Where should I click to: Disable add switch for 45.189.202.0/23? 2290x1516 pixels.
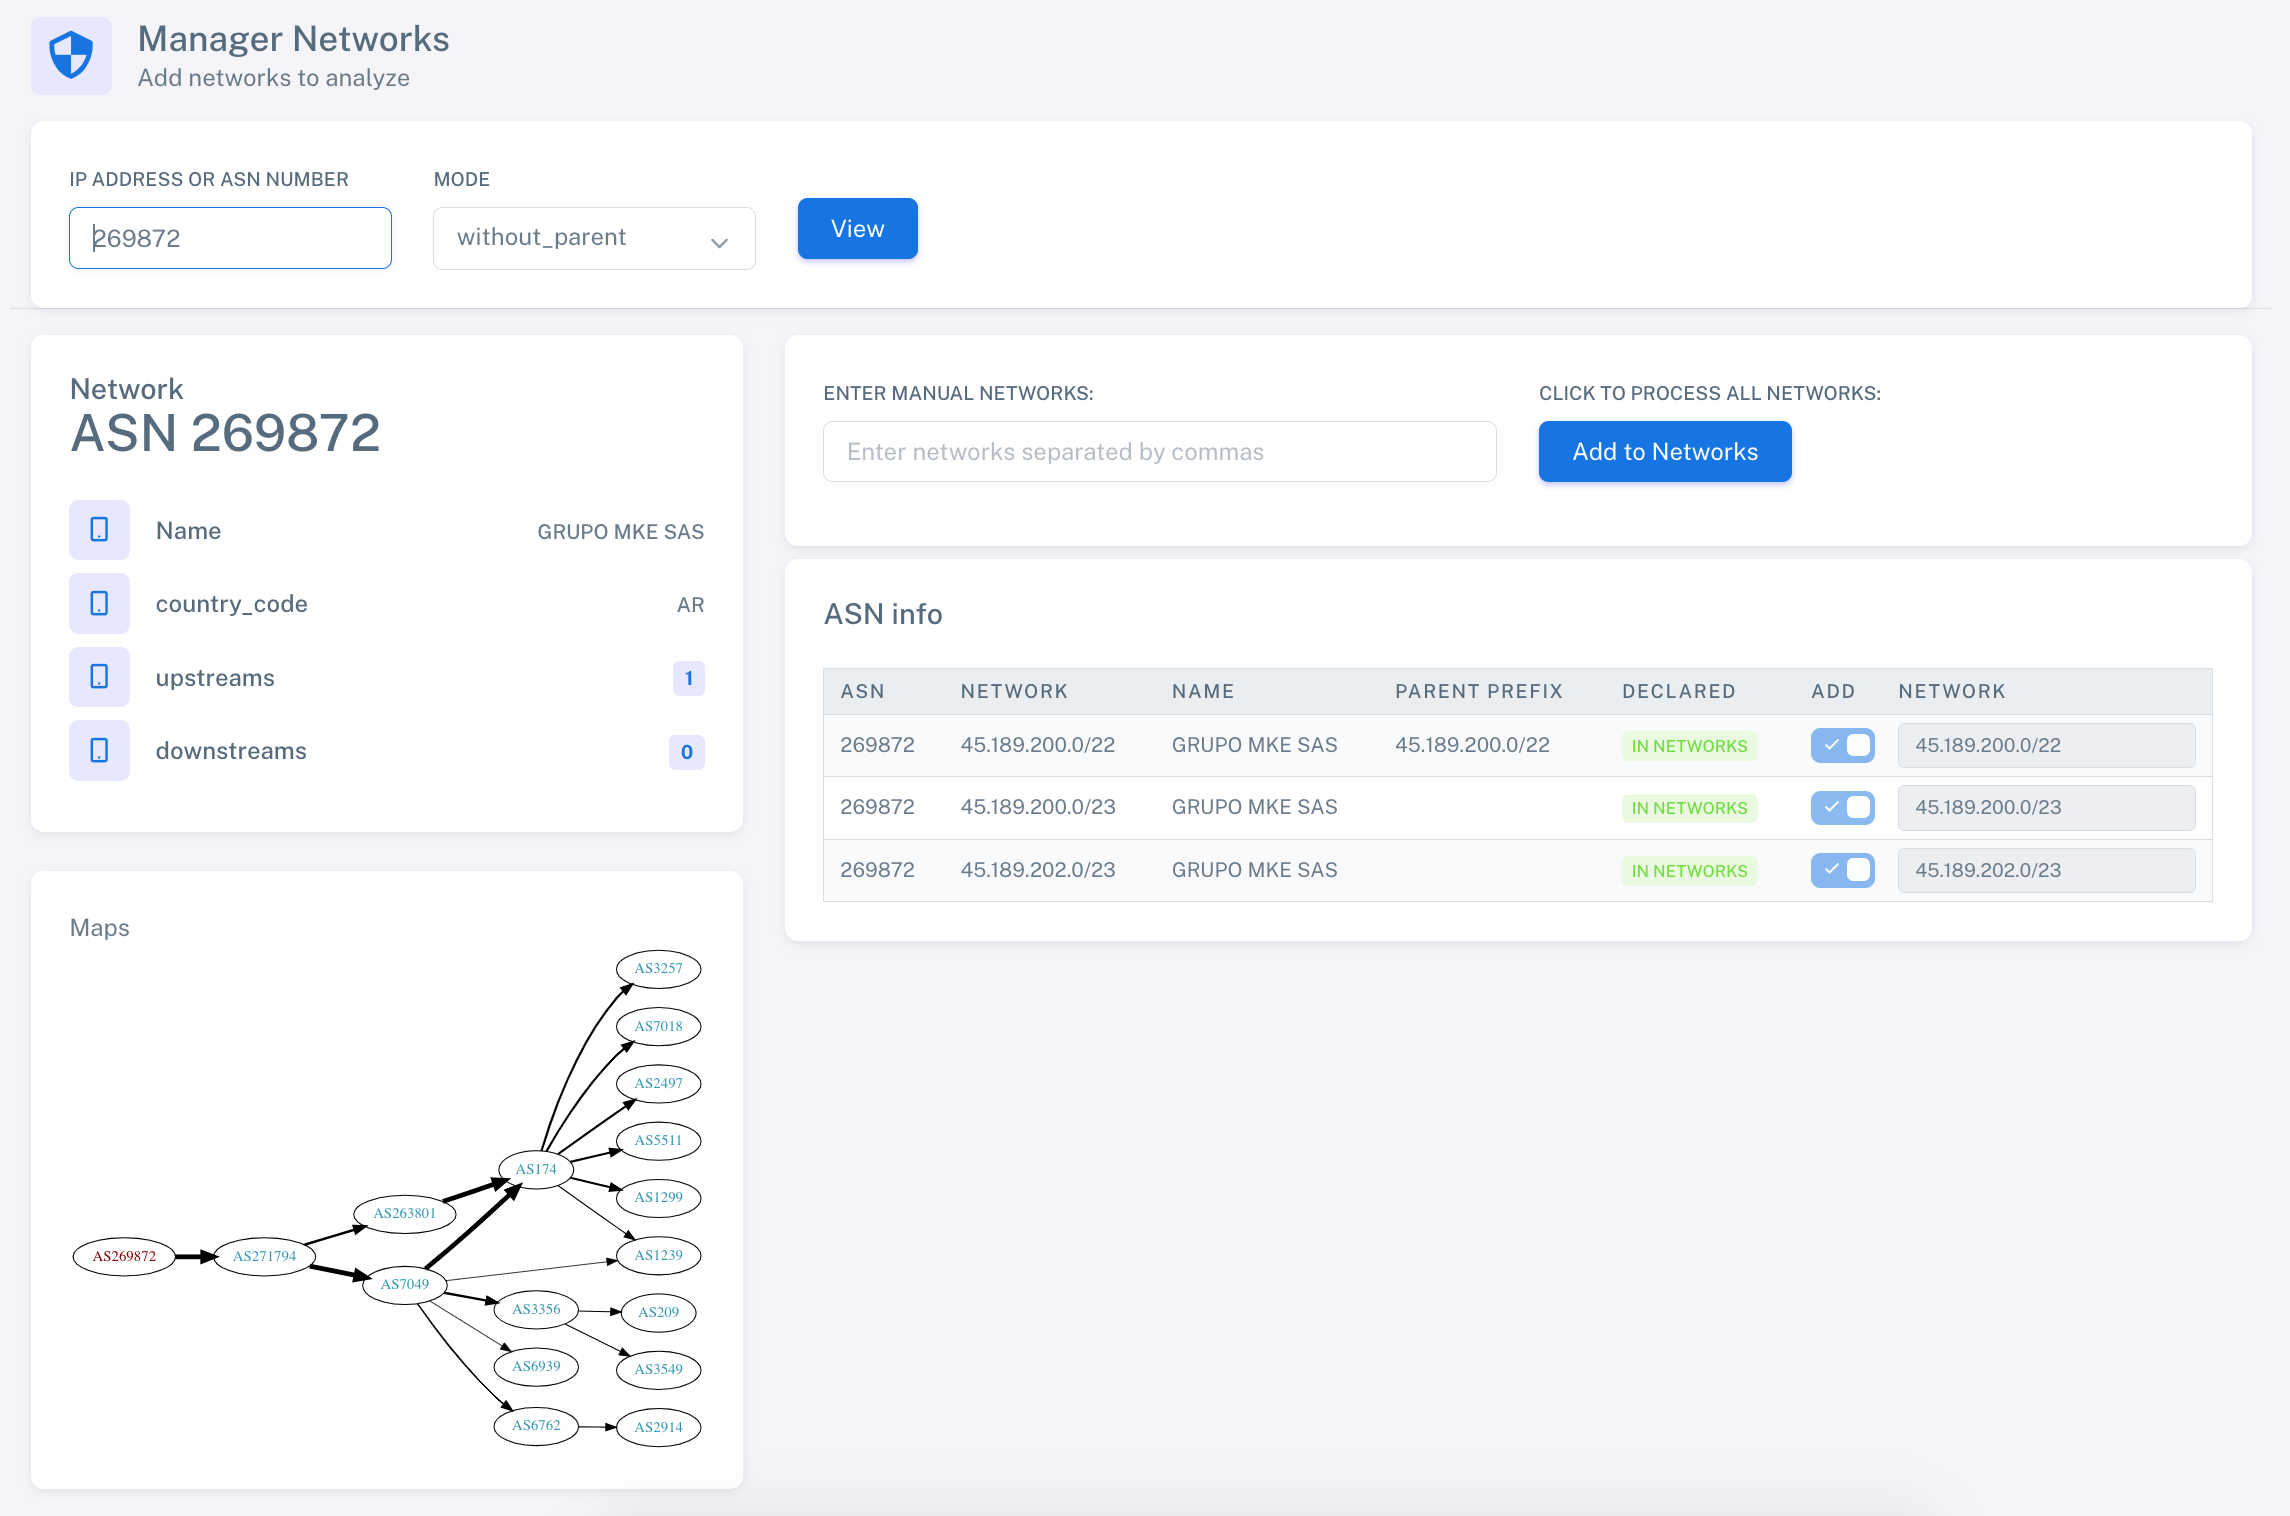pos(1841,870)
